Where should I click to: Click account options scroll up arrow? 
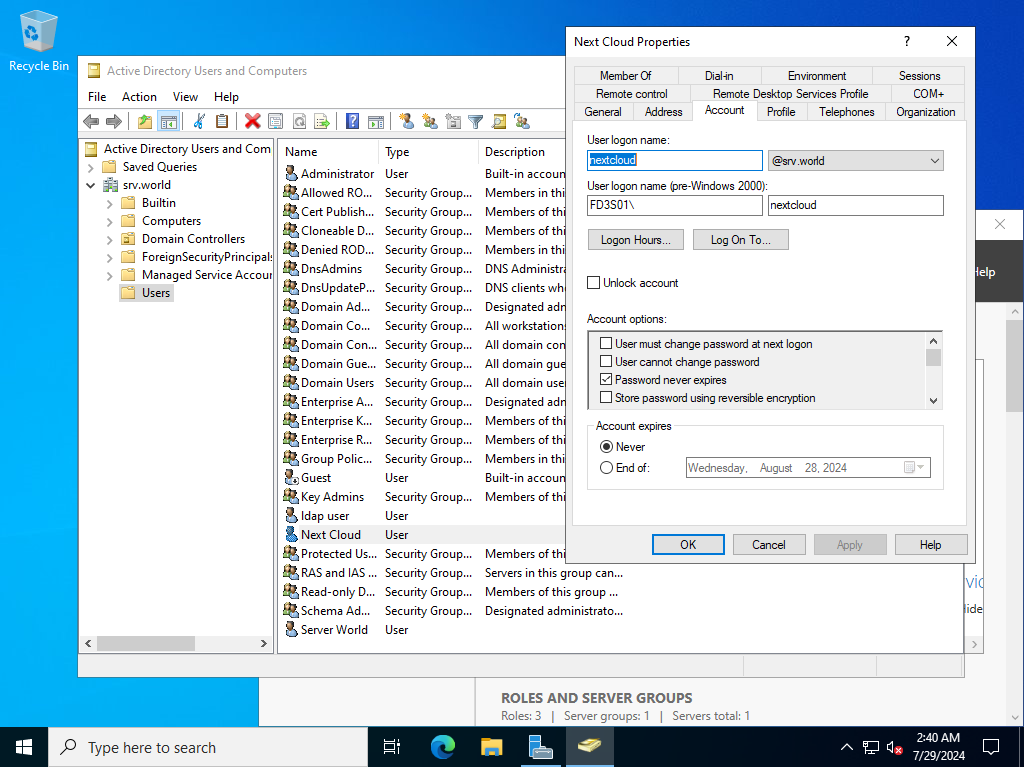point(933,341)
